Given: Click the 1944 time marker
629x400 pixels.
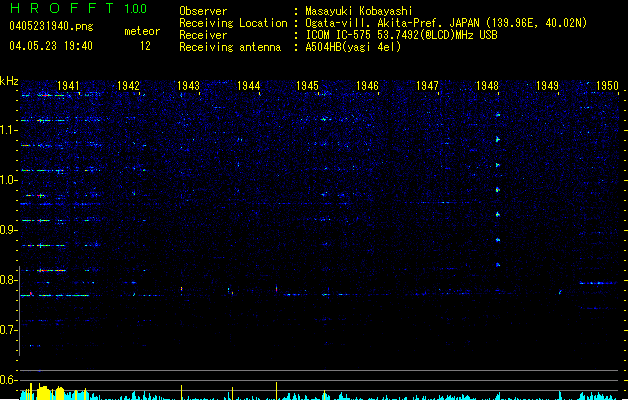Looking at the screenshot, I should [248, 85].
